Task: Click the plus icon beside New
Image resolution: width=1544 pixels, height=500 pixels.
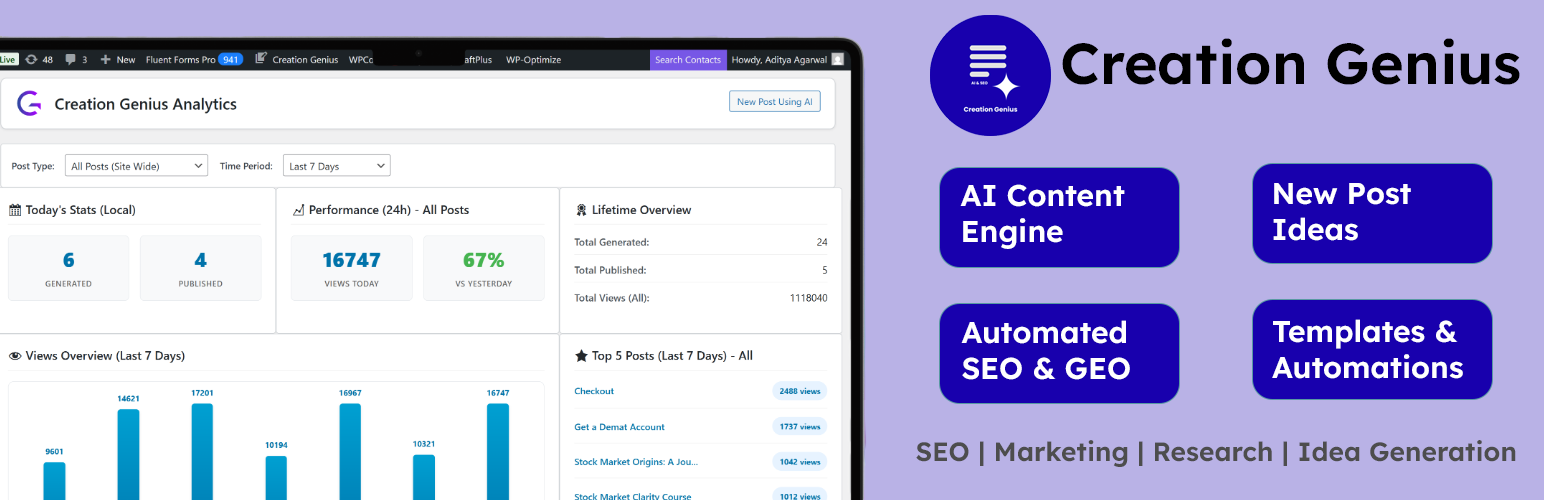Action: pos(105,60)
